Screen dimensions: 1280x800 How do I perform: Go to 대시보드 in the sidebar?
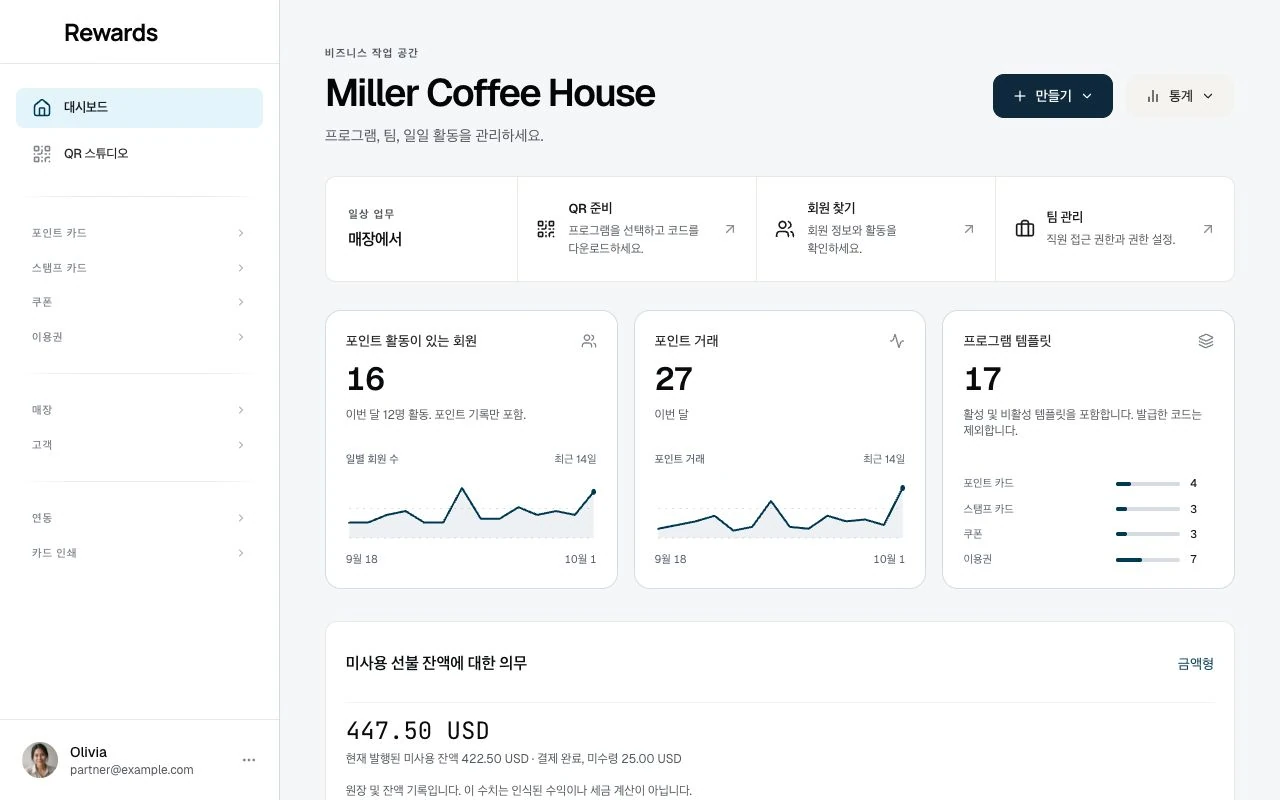click(139, 108)
